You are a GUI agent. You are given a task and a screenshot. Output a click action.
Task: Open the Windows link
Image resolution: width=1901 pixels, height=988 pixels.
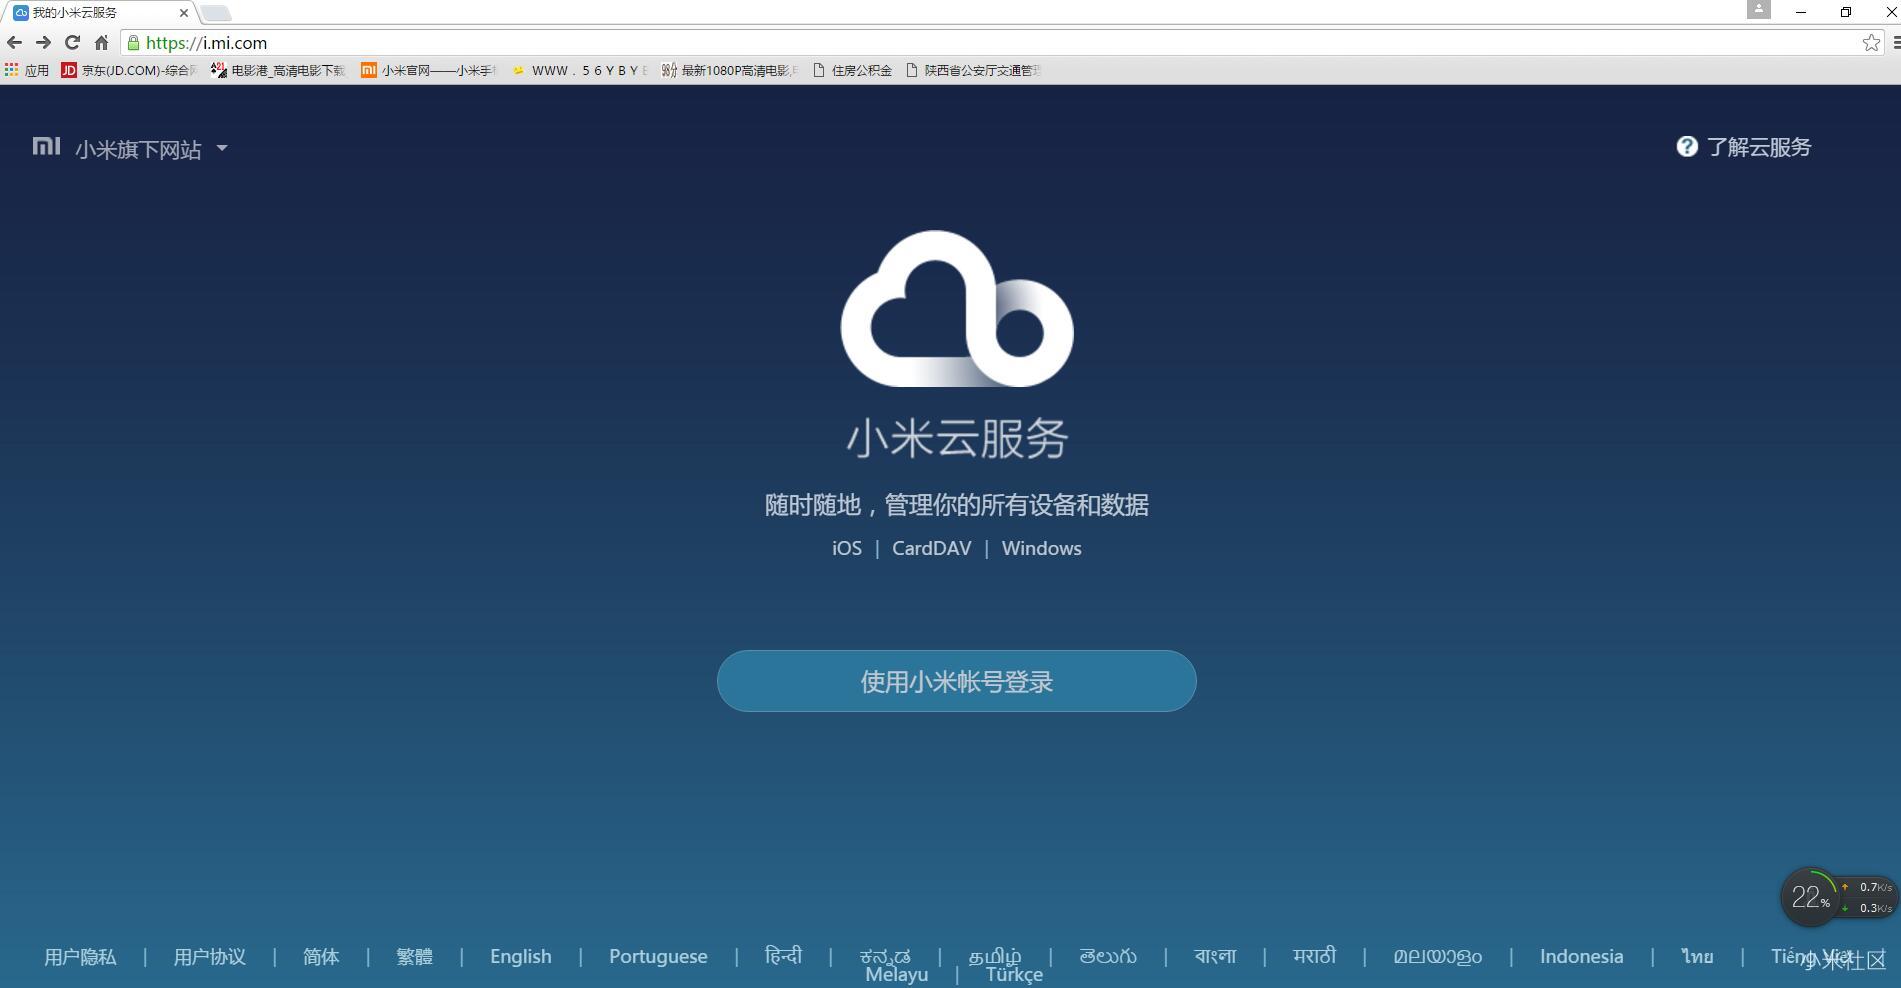coord(1041,548)
